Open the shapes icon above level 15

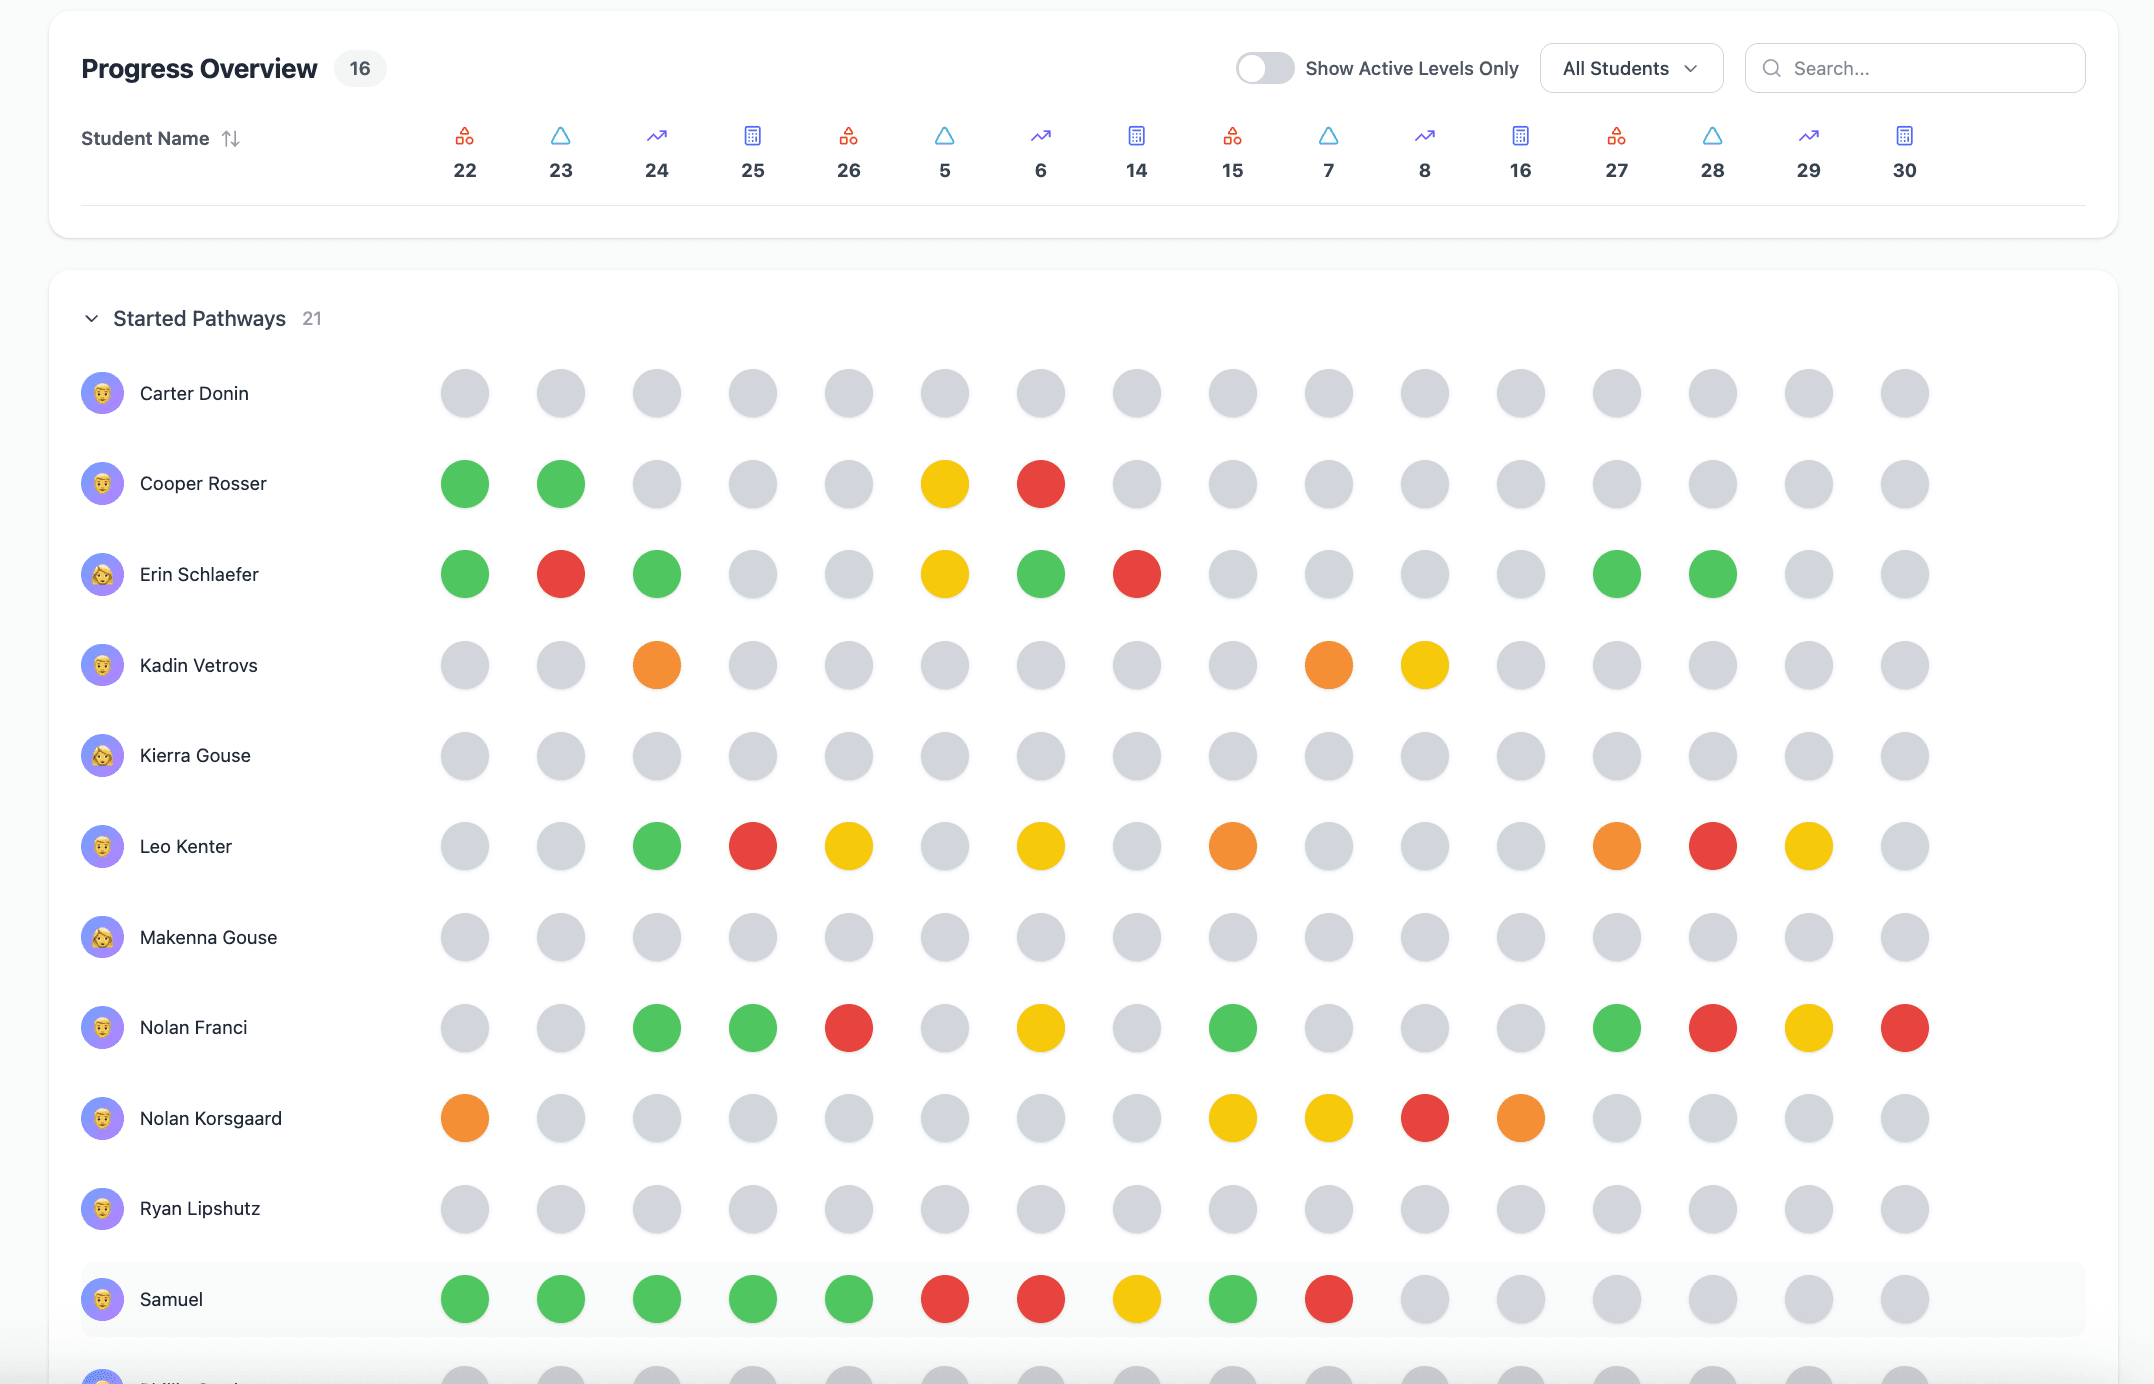tap(1233, 136)
